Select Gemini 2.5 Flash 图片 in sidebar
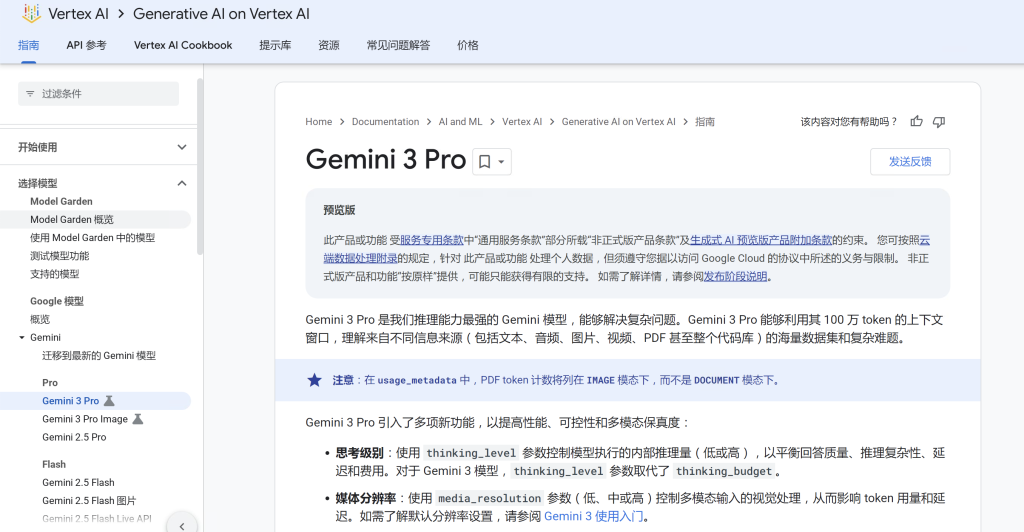Screen dimensions: 1024x532 point(89,501)
